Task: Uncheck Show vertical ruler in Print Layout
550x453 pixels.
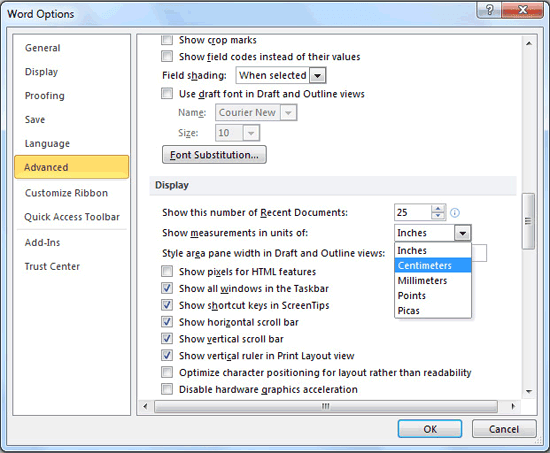Action: pos(167,355)
